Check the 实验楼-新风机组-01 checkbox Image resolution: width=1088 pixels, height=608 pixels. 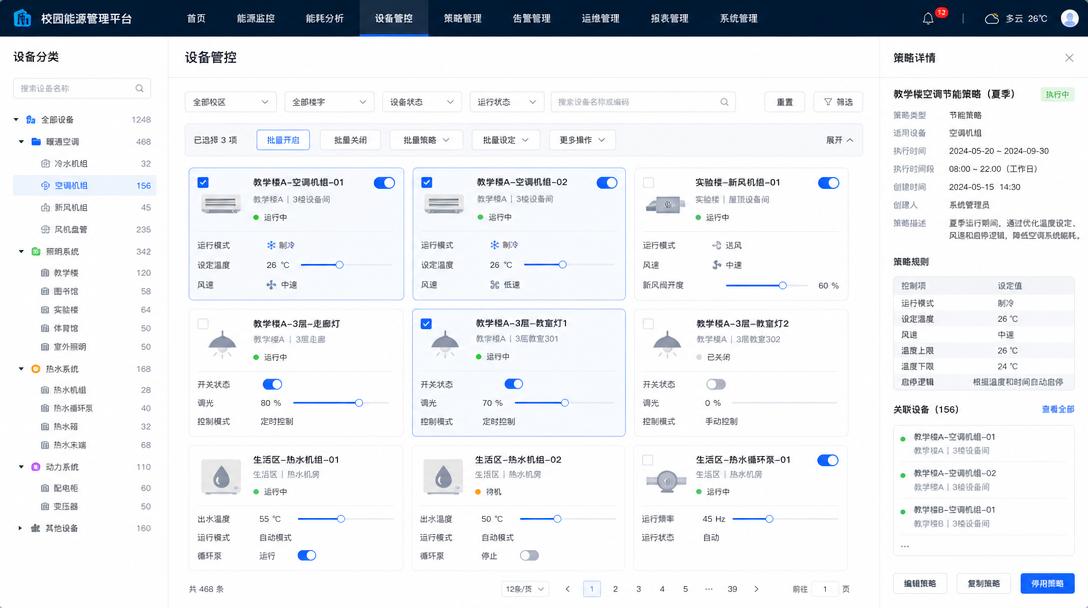tap(648, 183)
